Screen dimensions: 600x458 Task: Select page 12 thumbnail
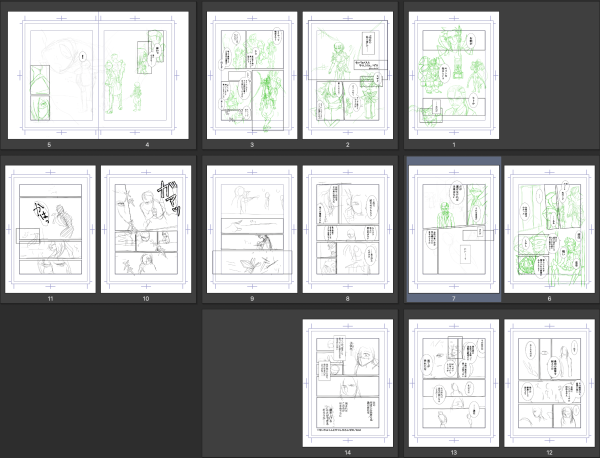click(549, 383)
